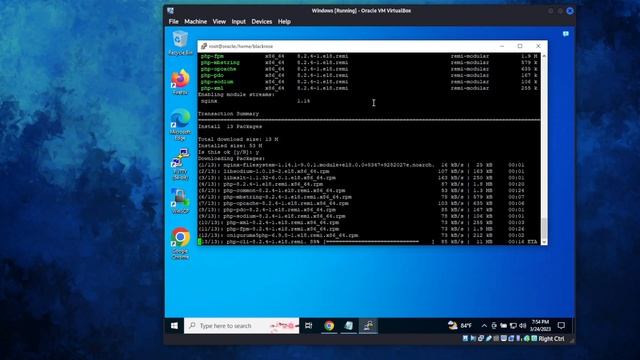Switch to PuTTY on the taskbar
Image resolution: width=640 pixels, height=360 pixels.
[x=368, y=326]
